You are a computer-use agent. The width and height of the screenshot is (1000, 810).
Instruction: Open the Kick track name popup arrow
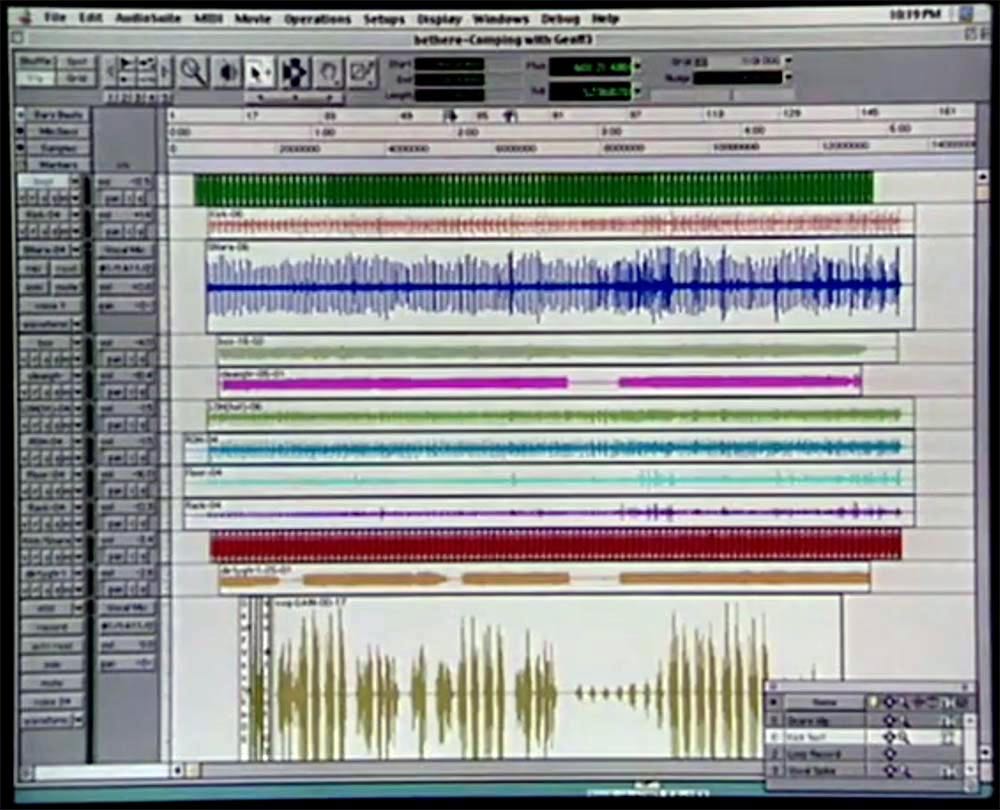pyautogui.click(x=78, y=213)
